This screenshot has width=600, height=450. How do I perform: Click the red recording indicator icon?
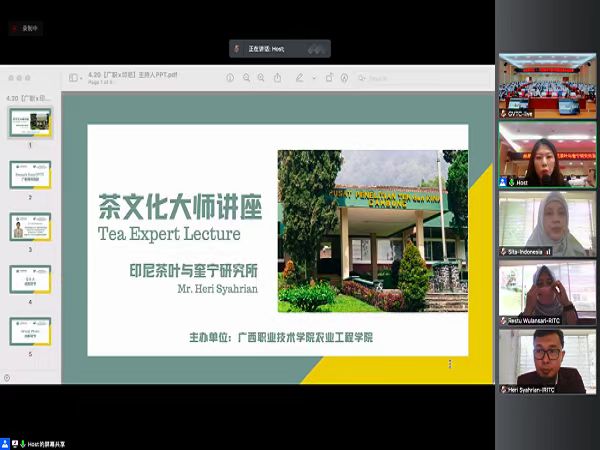tap(13, 28)
